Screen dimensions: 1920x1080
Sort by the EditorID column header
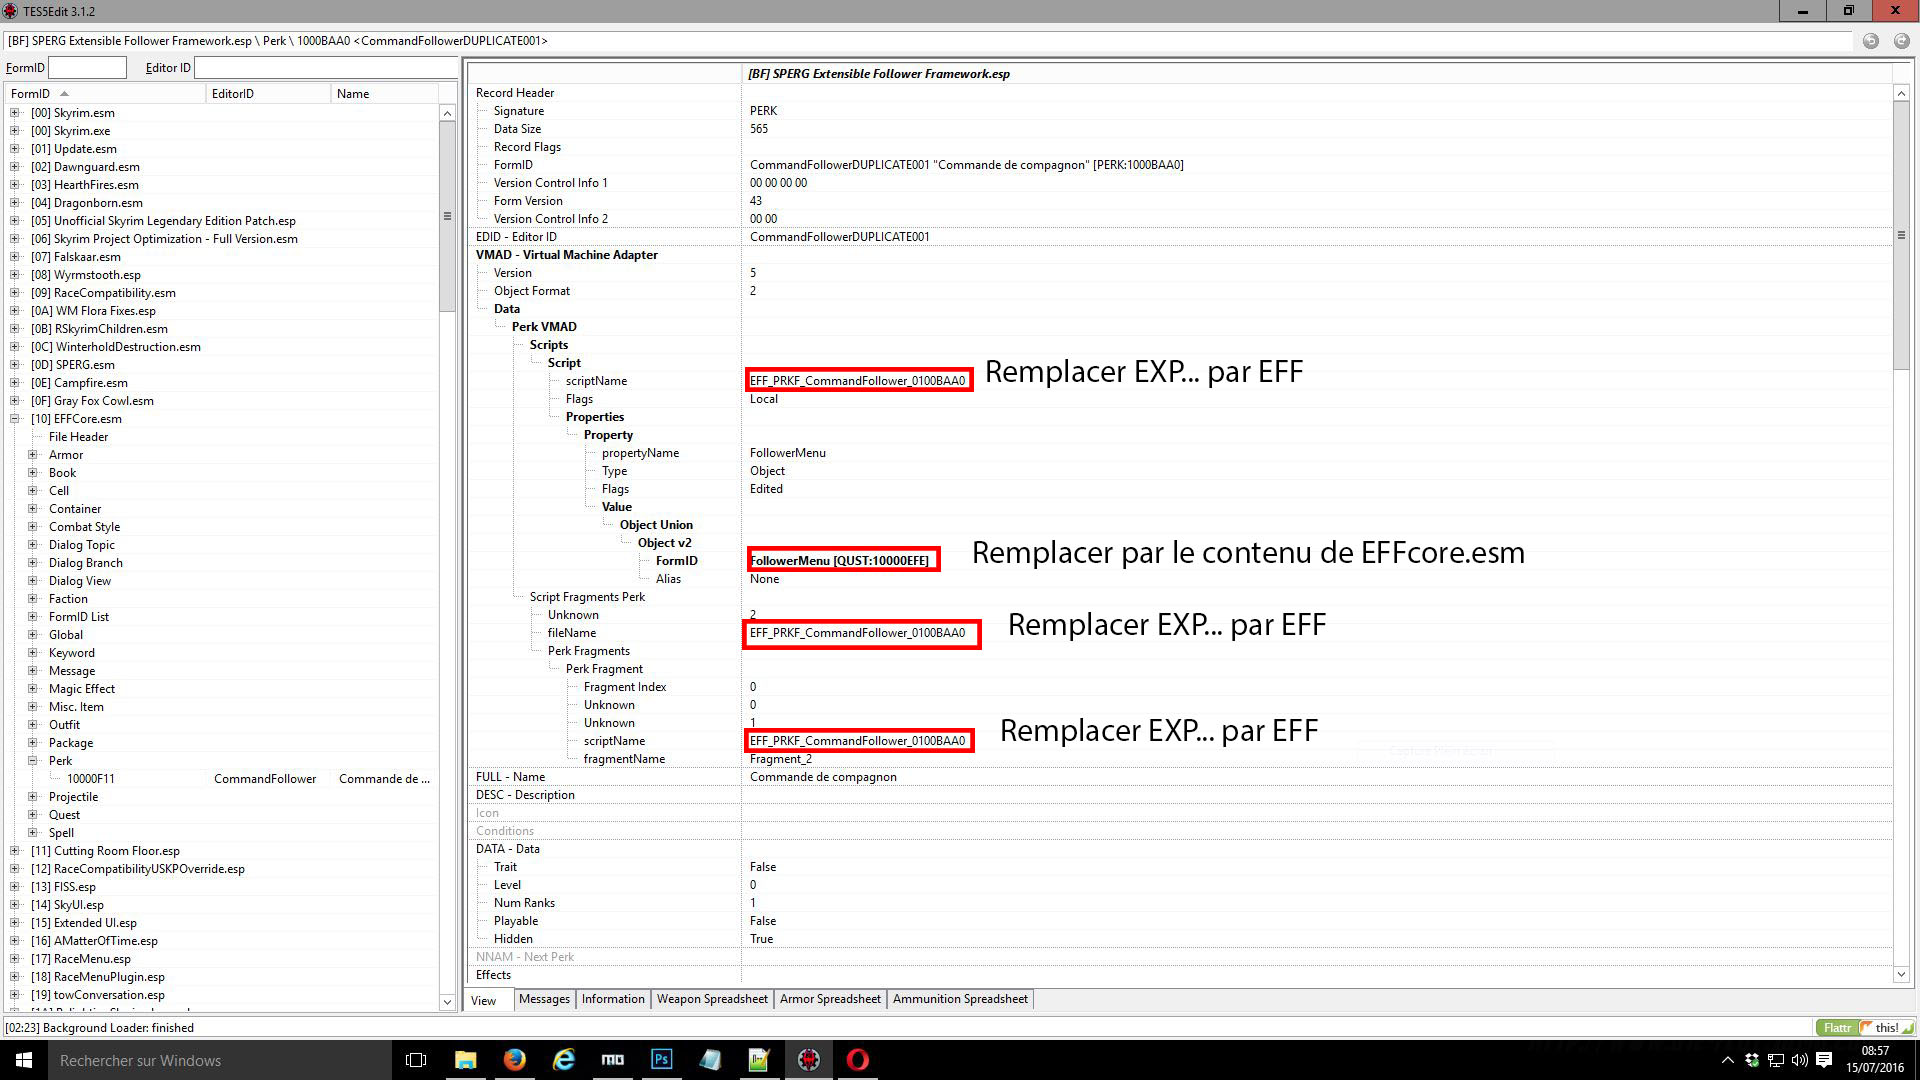268,94
